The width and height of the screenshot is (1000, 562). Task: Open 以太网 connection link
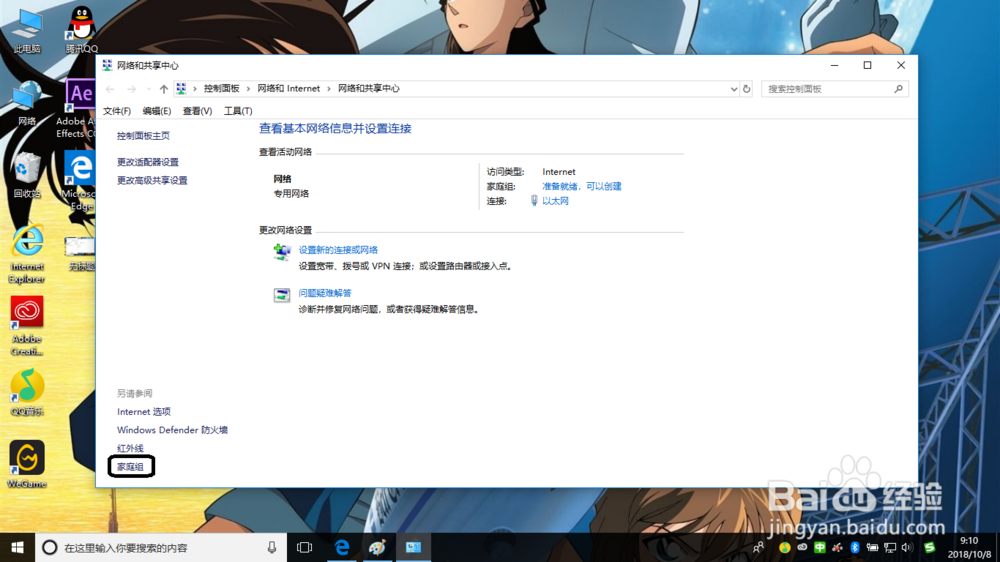(555, 201)
